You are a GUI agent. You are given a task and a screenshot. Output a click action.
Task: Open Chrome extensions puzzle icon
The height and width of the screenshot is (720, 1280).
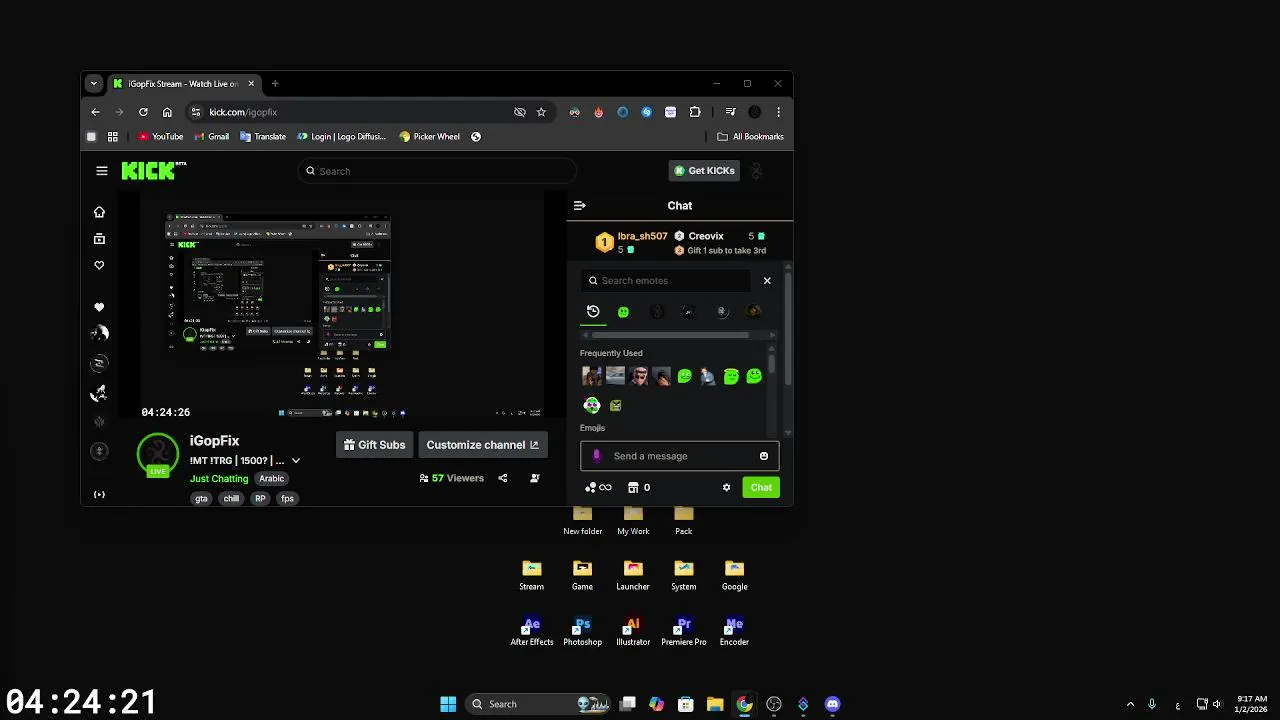695,112
